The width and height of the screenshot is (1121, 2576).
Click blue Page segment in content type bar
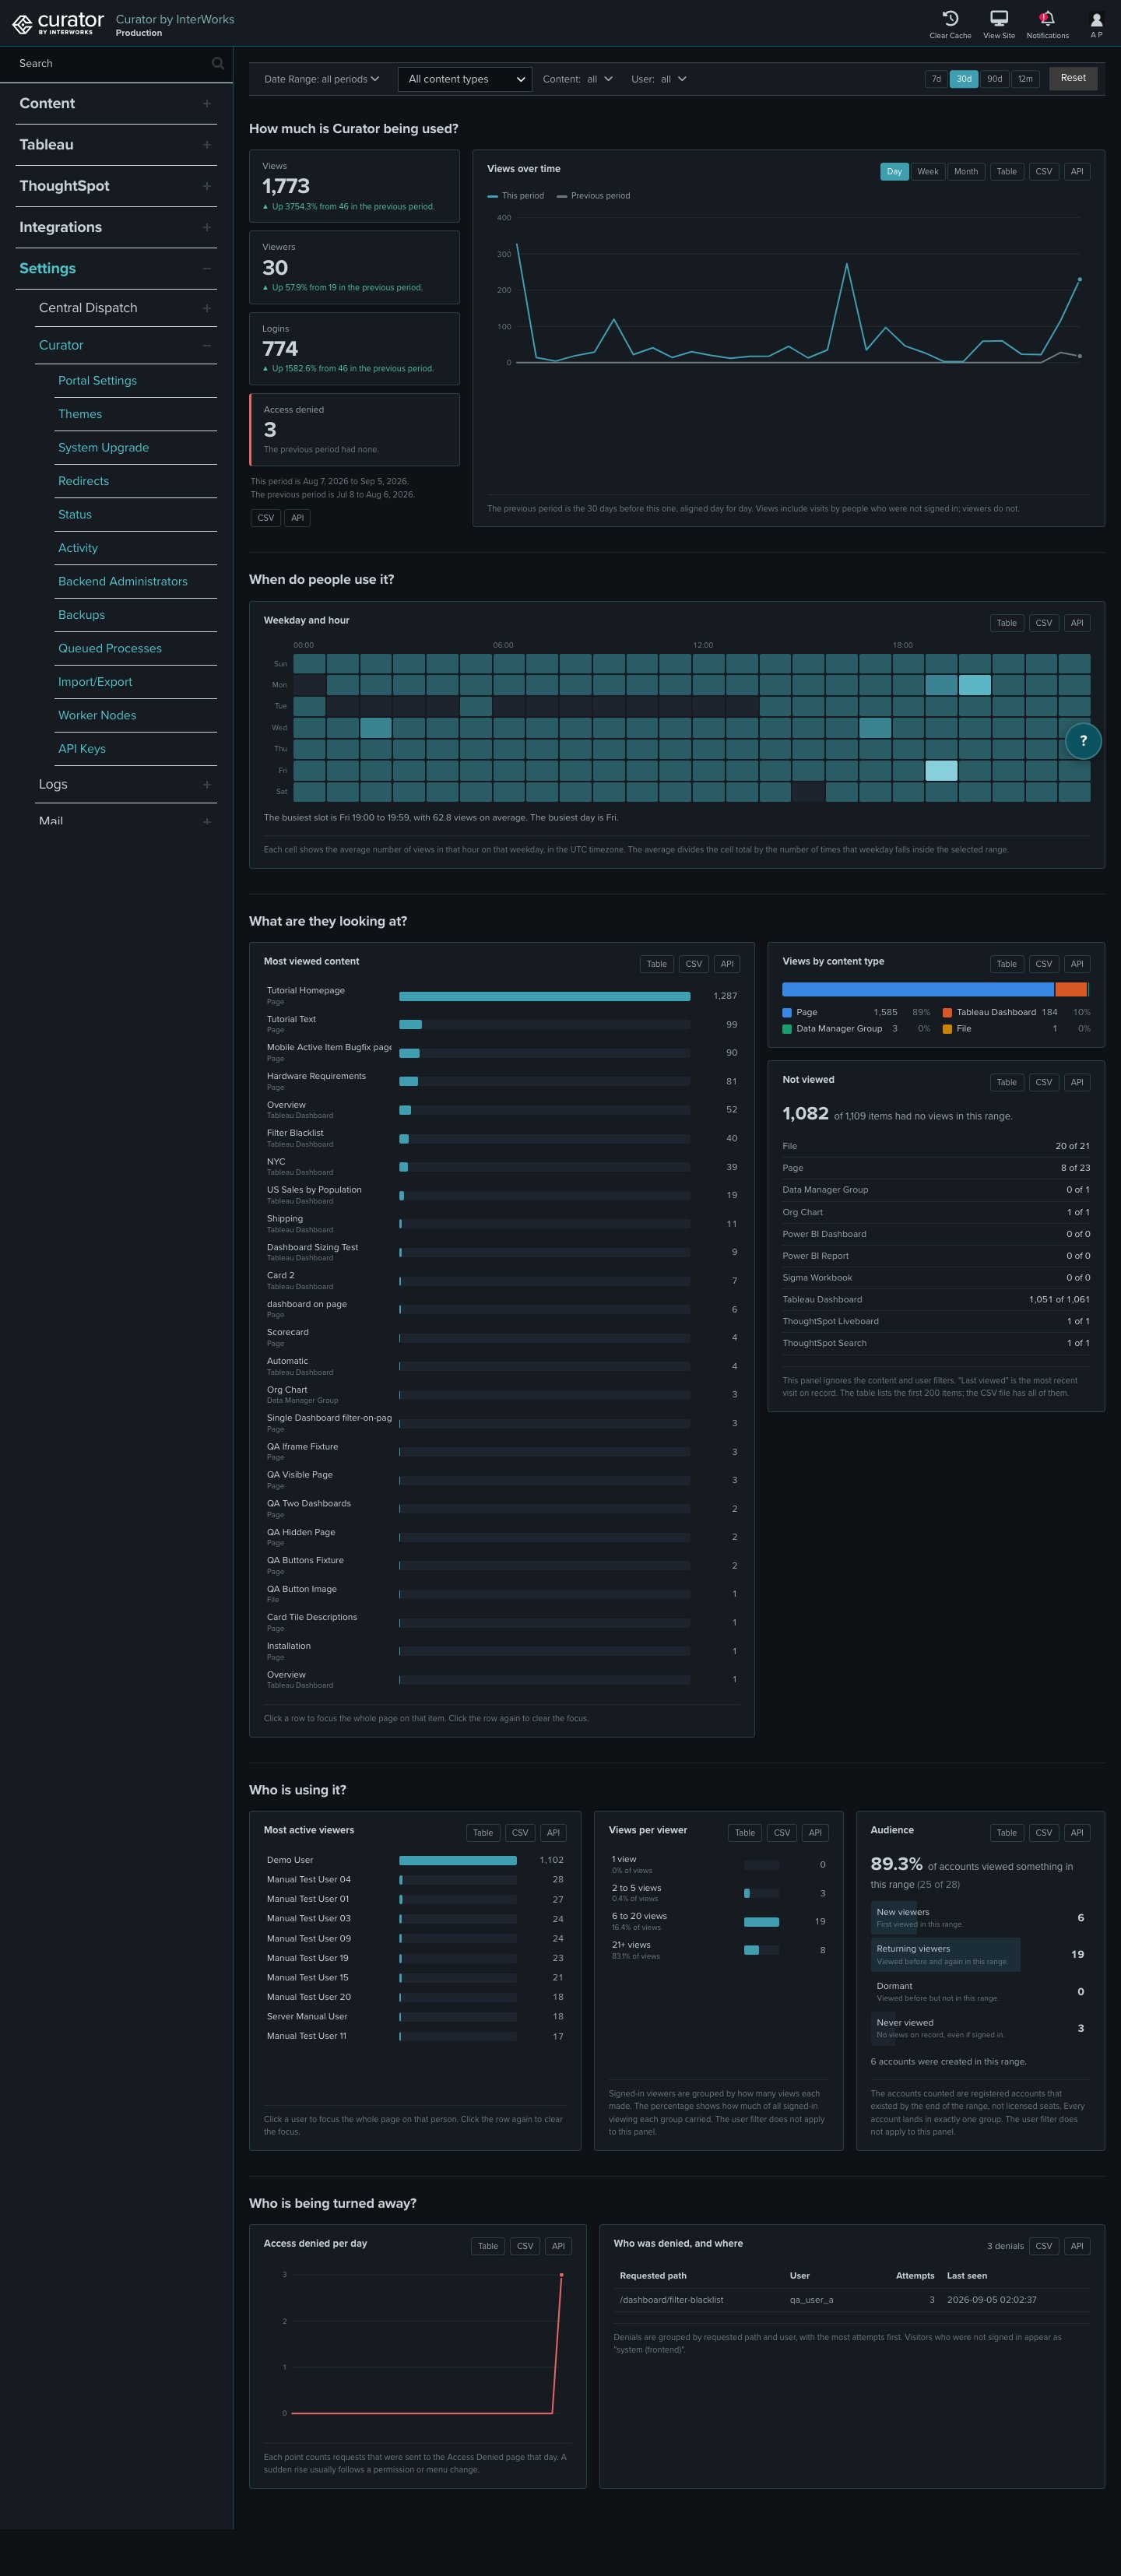coord(917,990)
